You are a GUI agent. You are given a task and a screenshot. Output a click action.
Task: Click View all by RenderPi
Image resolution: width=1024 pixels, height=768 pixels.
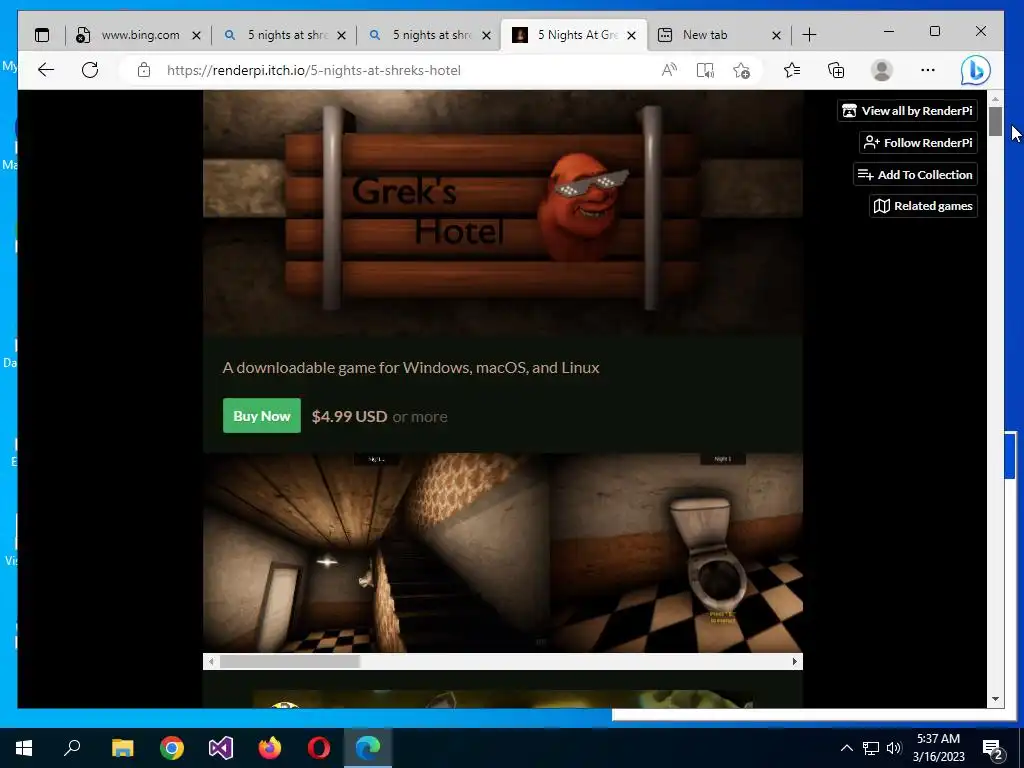907,111
